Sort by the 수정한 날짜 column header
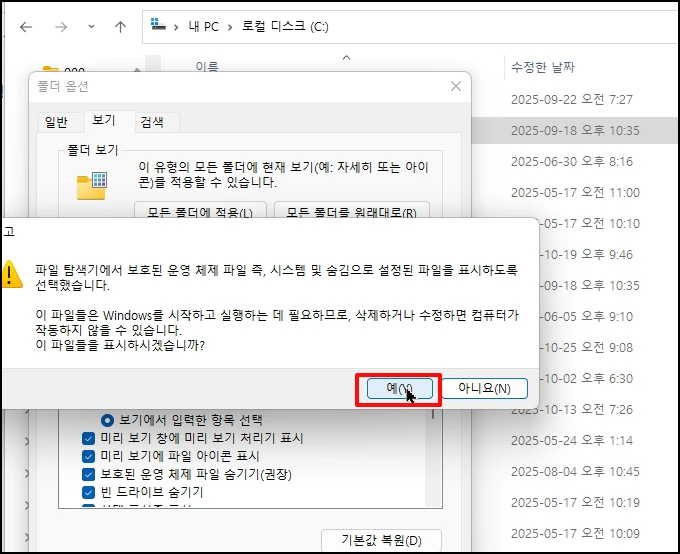680x554 pixels. click(x=543, y=67)
